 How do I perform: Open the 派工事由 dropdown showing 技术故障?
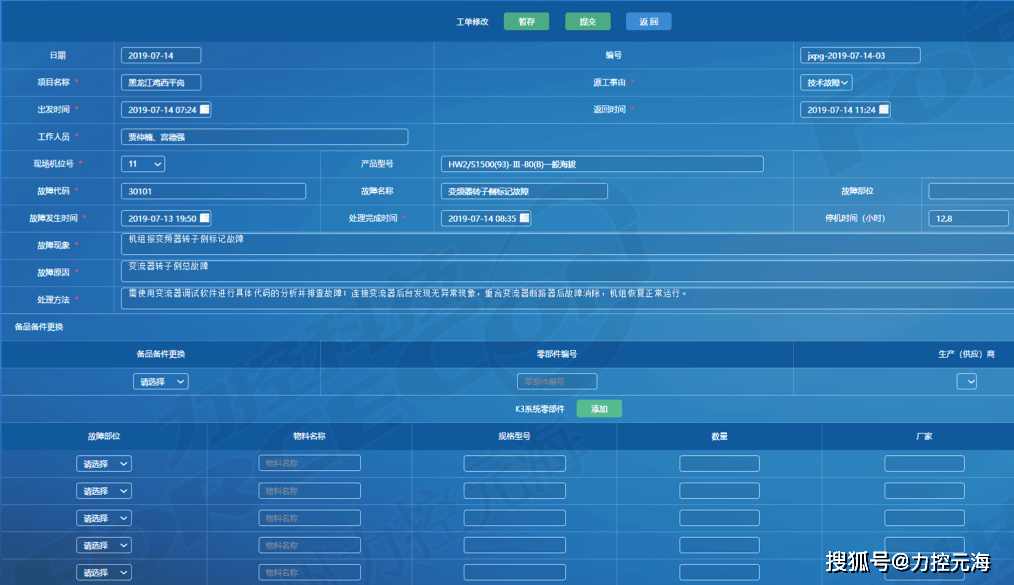coord(826,83)
